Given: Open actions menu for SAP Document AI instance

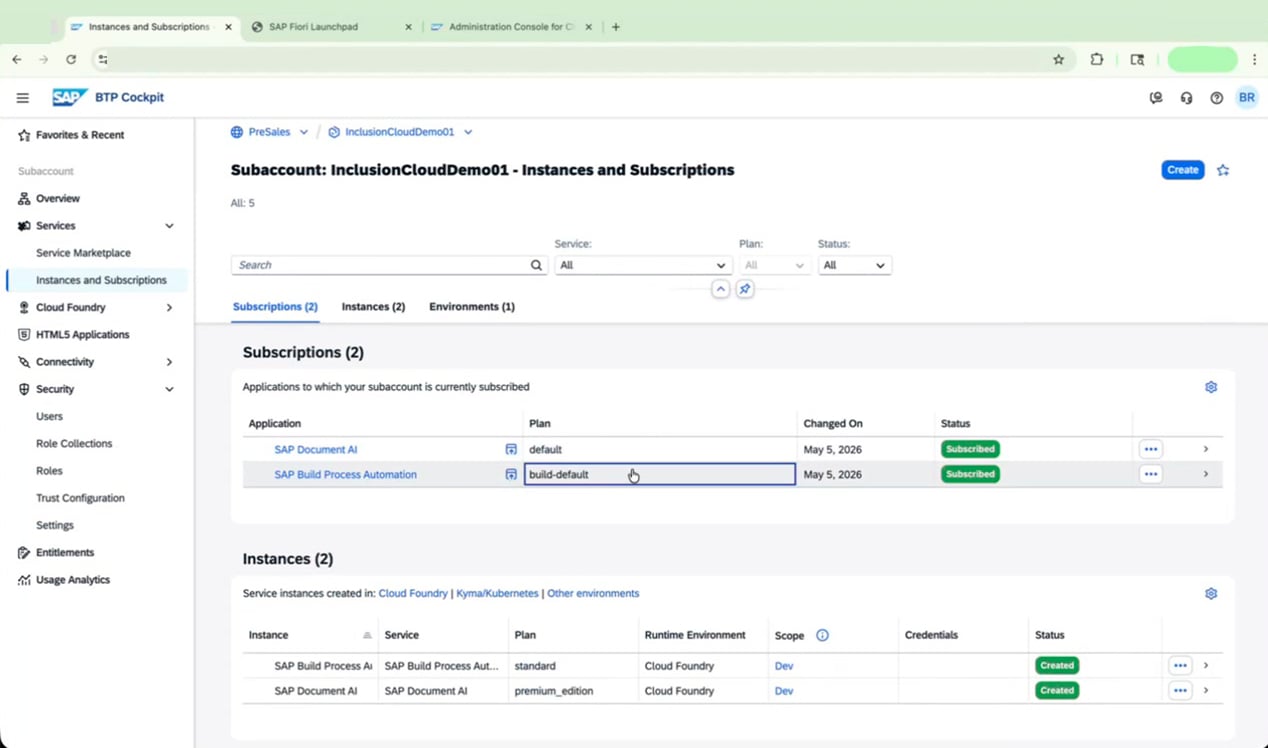Looking at the screenshot, I should click(x=1180, y=690).
